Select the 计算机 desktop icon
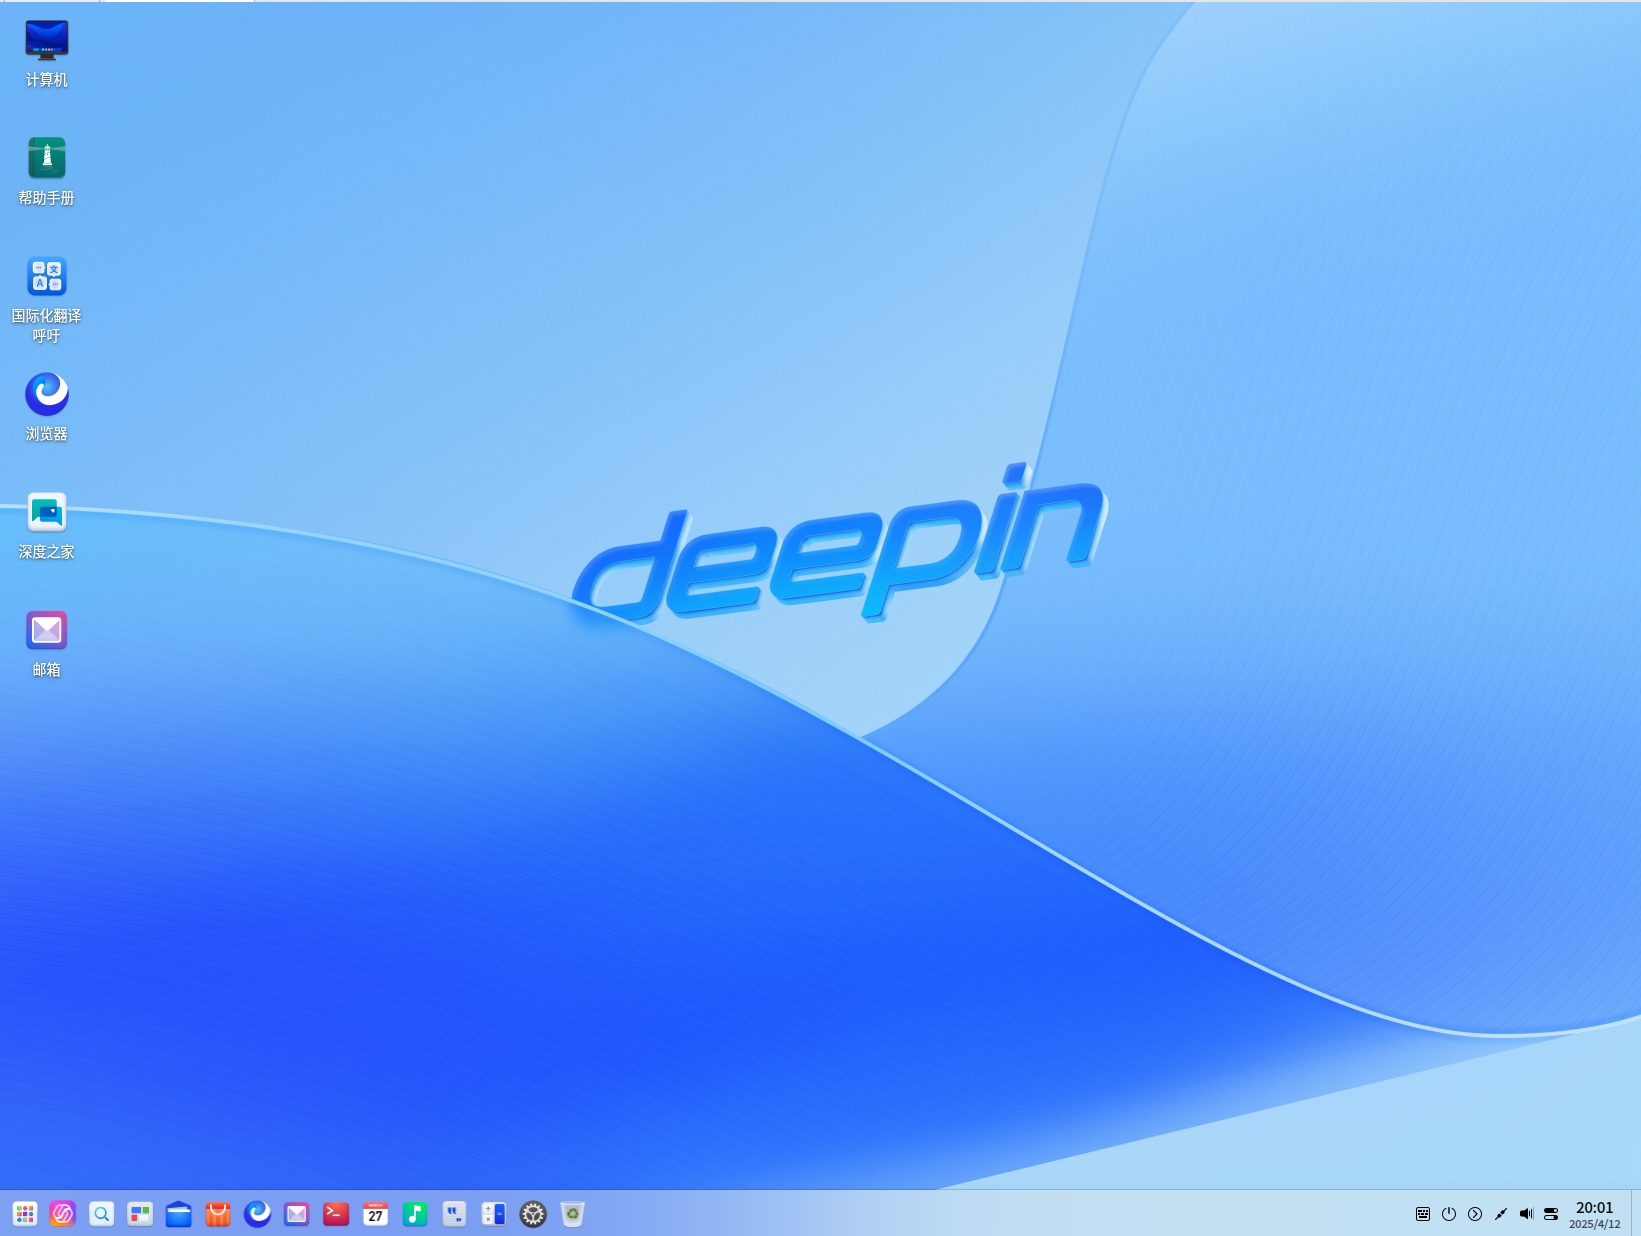Screen dimensions: 1641x1236 pyautogui.click(x=47, y=54)
